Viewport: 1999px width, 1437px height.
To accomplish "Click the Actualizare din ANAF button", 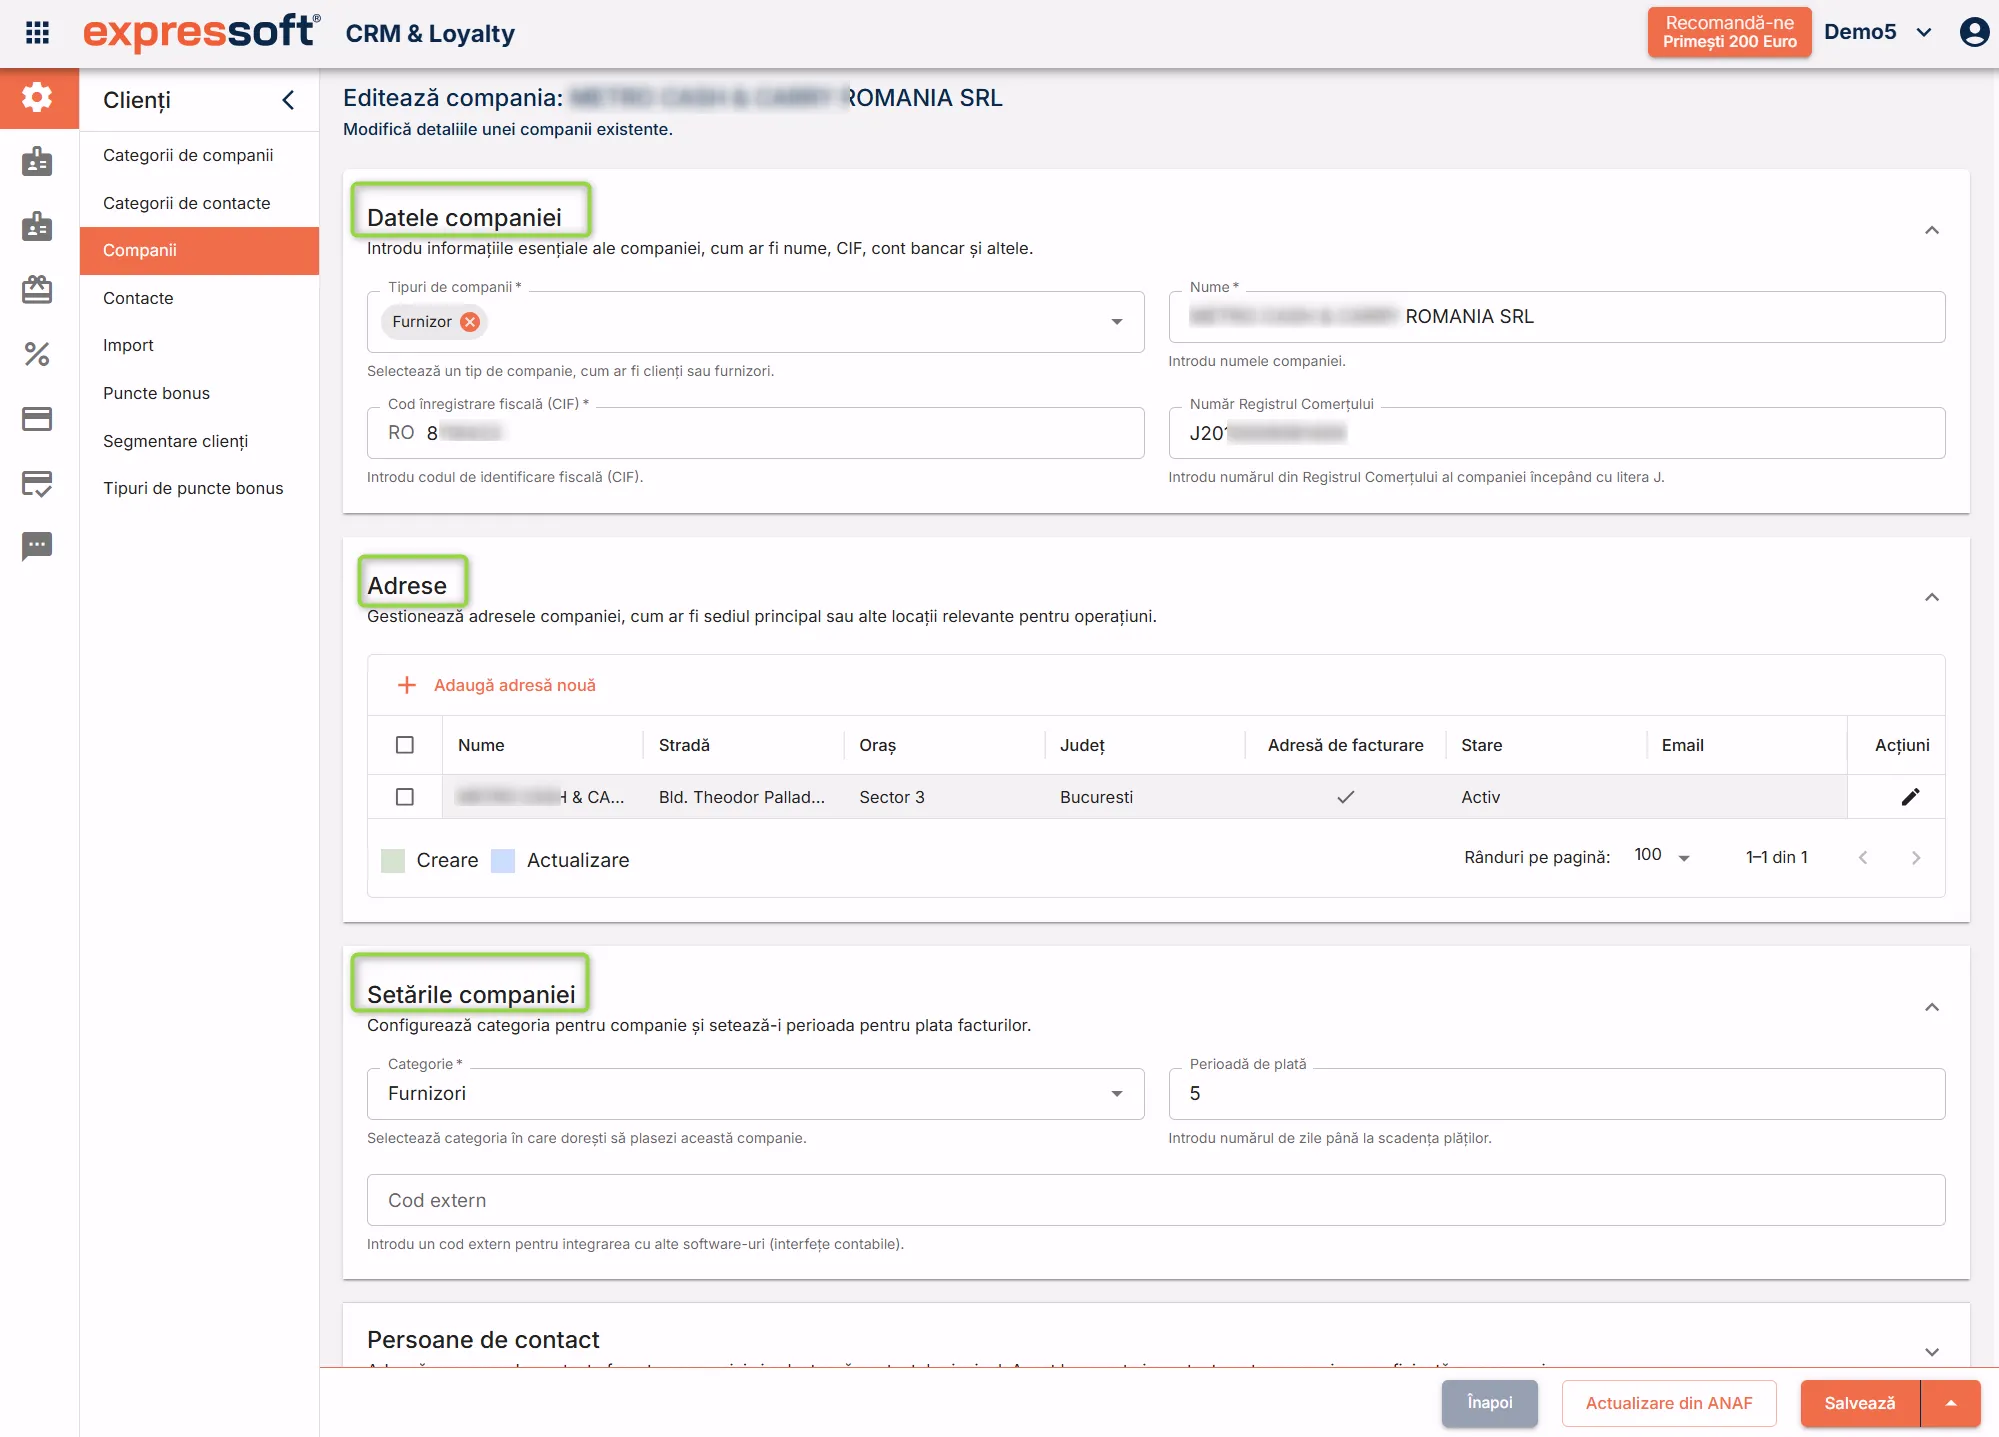I will tap(1669, 1403).
